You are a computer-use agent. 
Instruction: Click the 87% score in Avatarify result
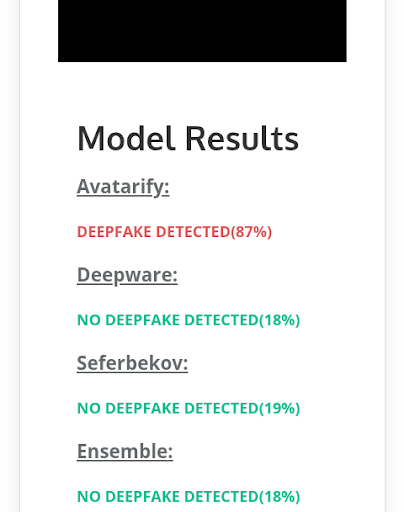251,232
